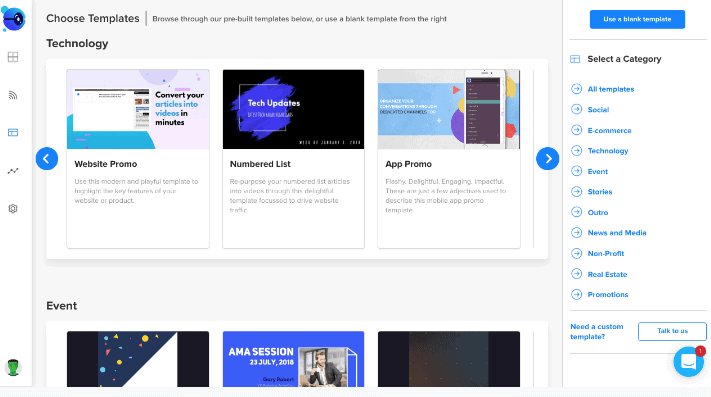Open the Tech Updates Numbered List thumbnail
Viewport: 711px width, 397px height.
[x=293, y=109]
